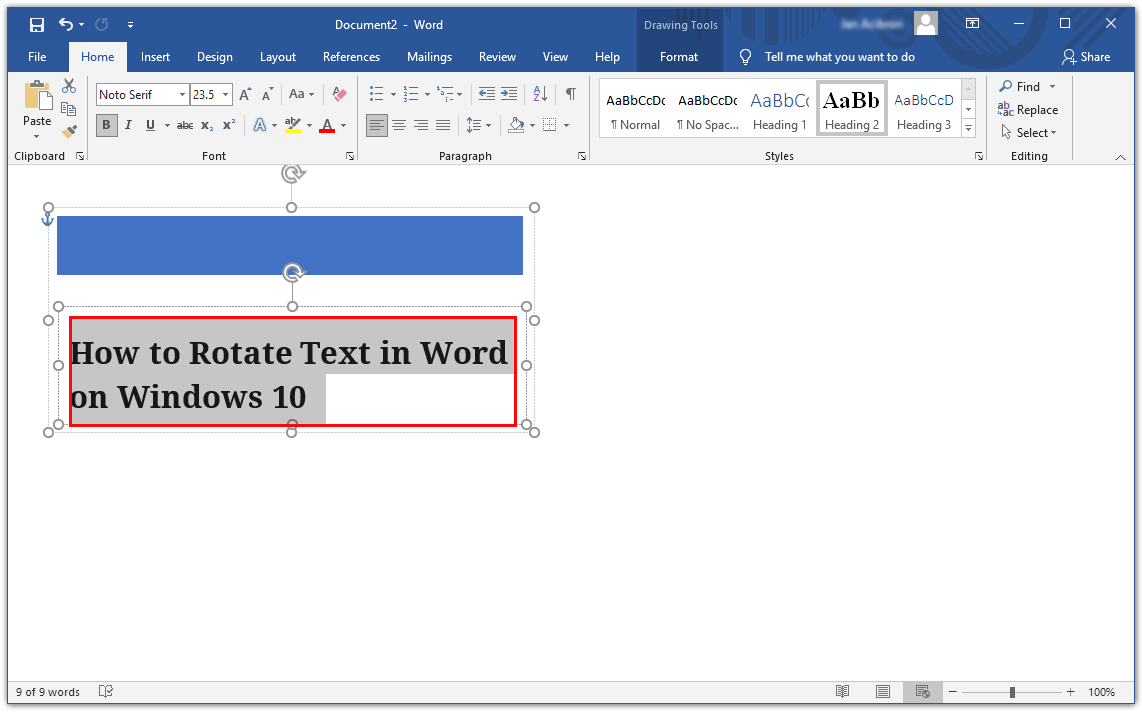Click the Clear All Formatting eraser icon
This screenshot has width=1142, height=713.
pos(339,94)
